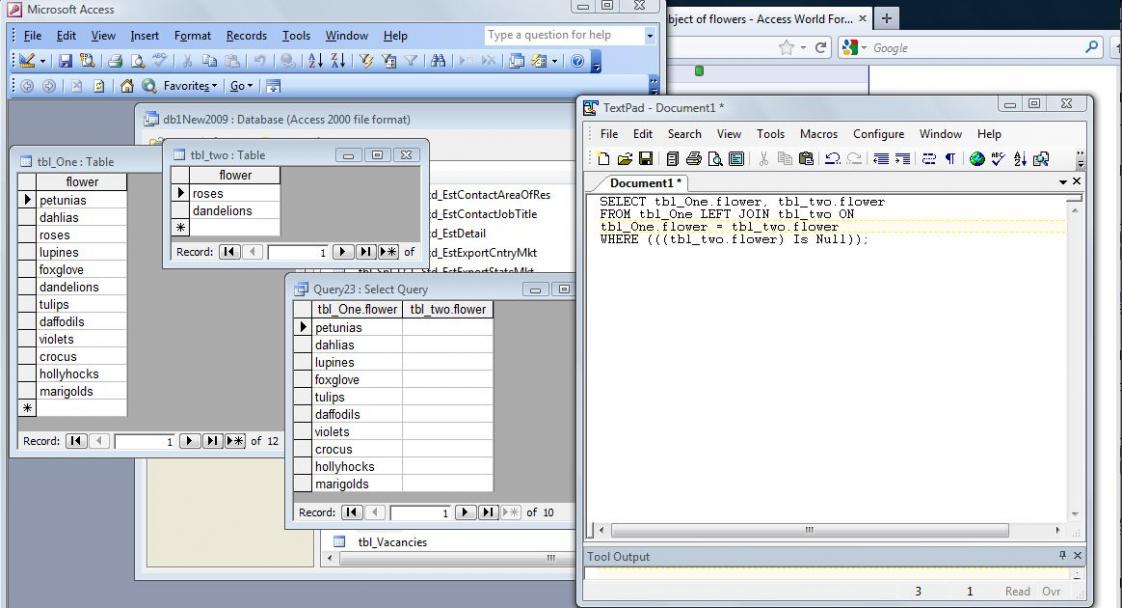Click record number field in Query23
Viewport: 1122px width, 608px height.
point(421,512)
